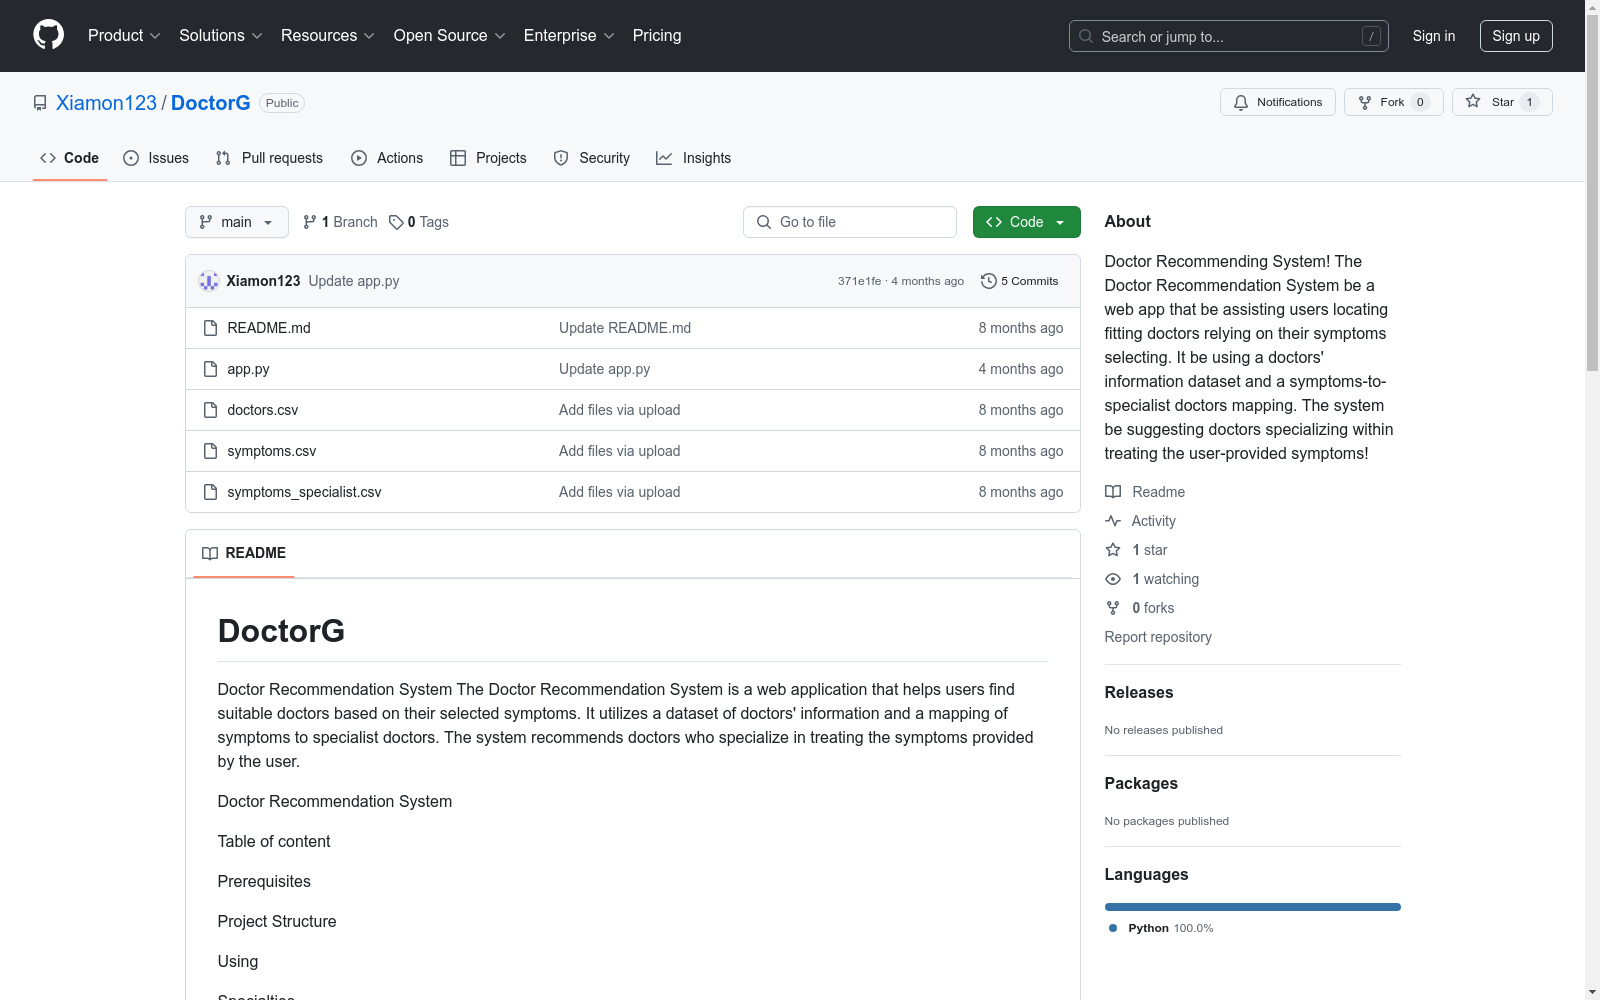Viewport: 1600px width, 1000px height.
Task: Click the Sign in link
Action: coord(1434,36)
